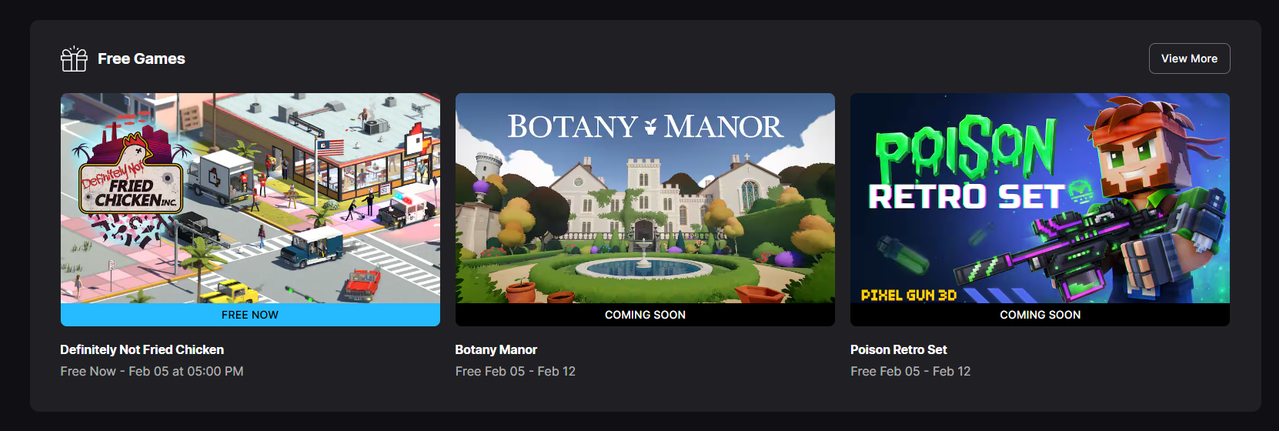Open the Botany Manor title link
The width and height of the screenshot is (1279, 431).
(496, 350)
